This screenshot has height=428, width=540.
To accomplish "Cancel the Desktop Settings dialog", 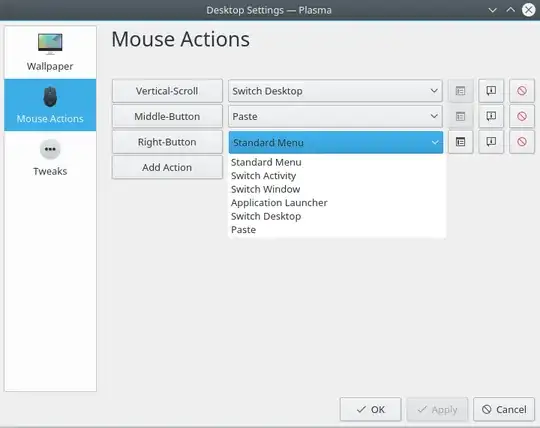I will click(504, 409).
